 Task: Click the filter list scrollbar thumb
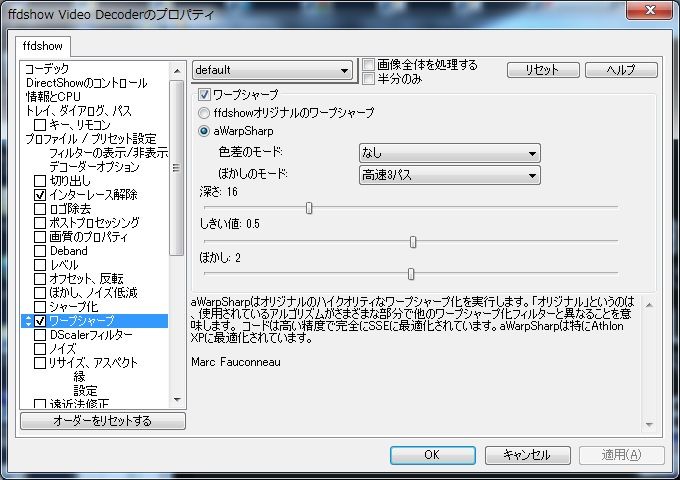pyautogui.click(x=177, y=168)
